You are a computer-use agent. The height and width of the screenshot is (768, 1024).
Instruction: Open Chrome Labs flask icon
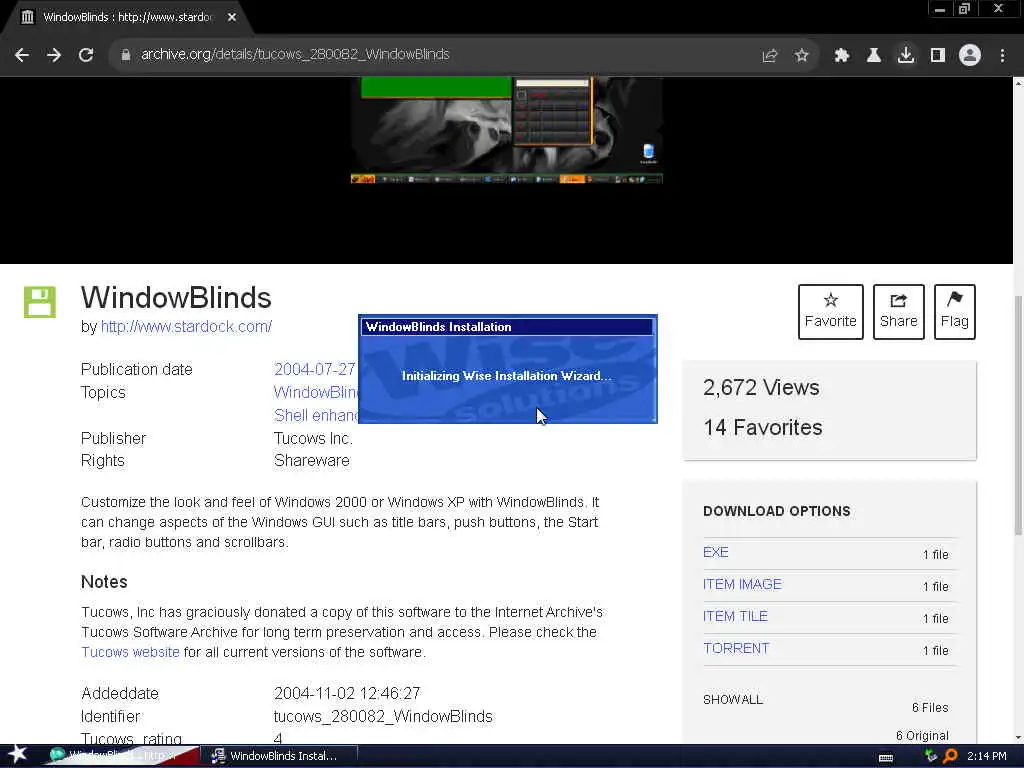coord(874,56)
